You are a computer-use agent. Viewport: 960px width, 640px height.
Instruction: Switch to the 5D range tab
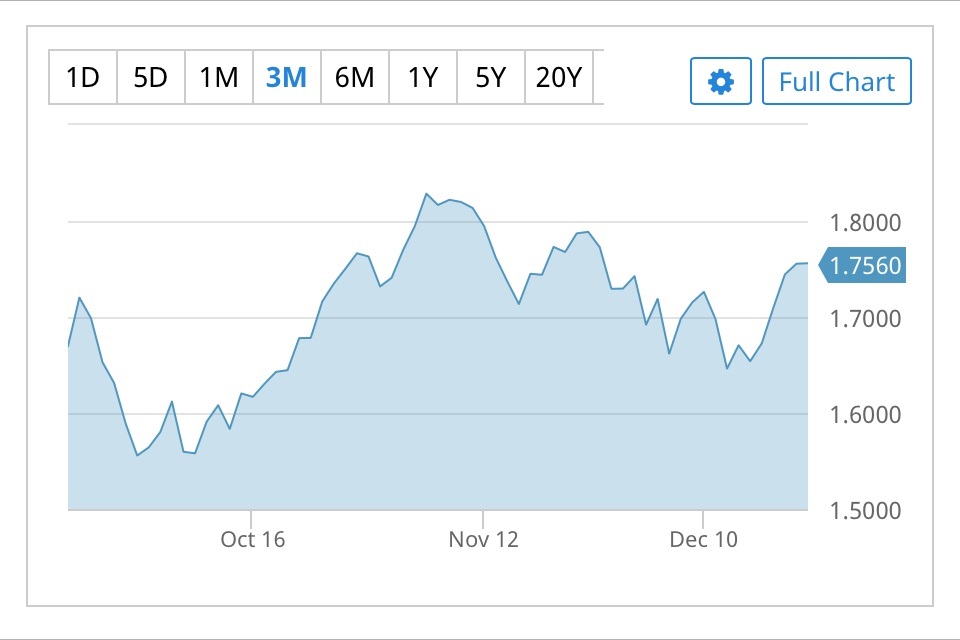[151, 77]
